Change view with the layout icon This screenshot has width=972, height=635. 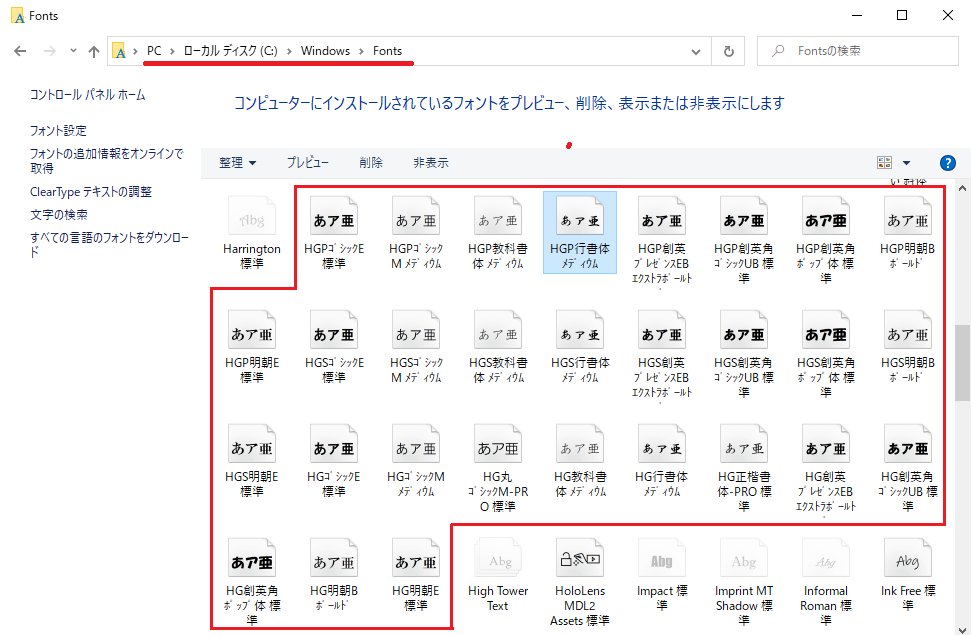tap(885, 162)
